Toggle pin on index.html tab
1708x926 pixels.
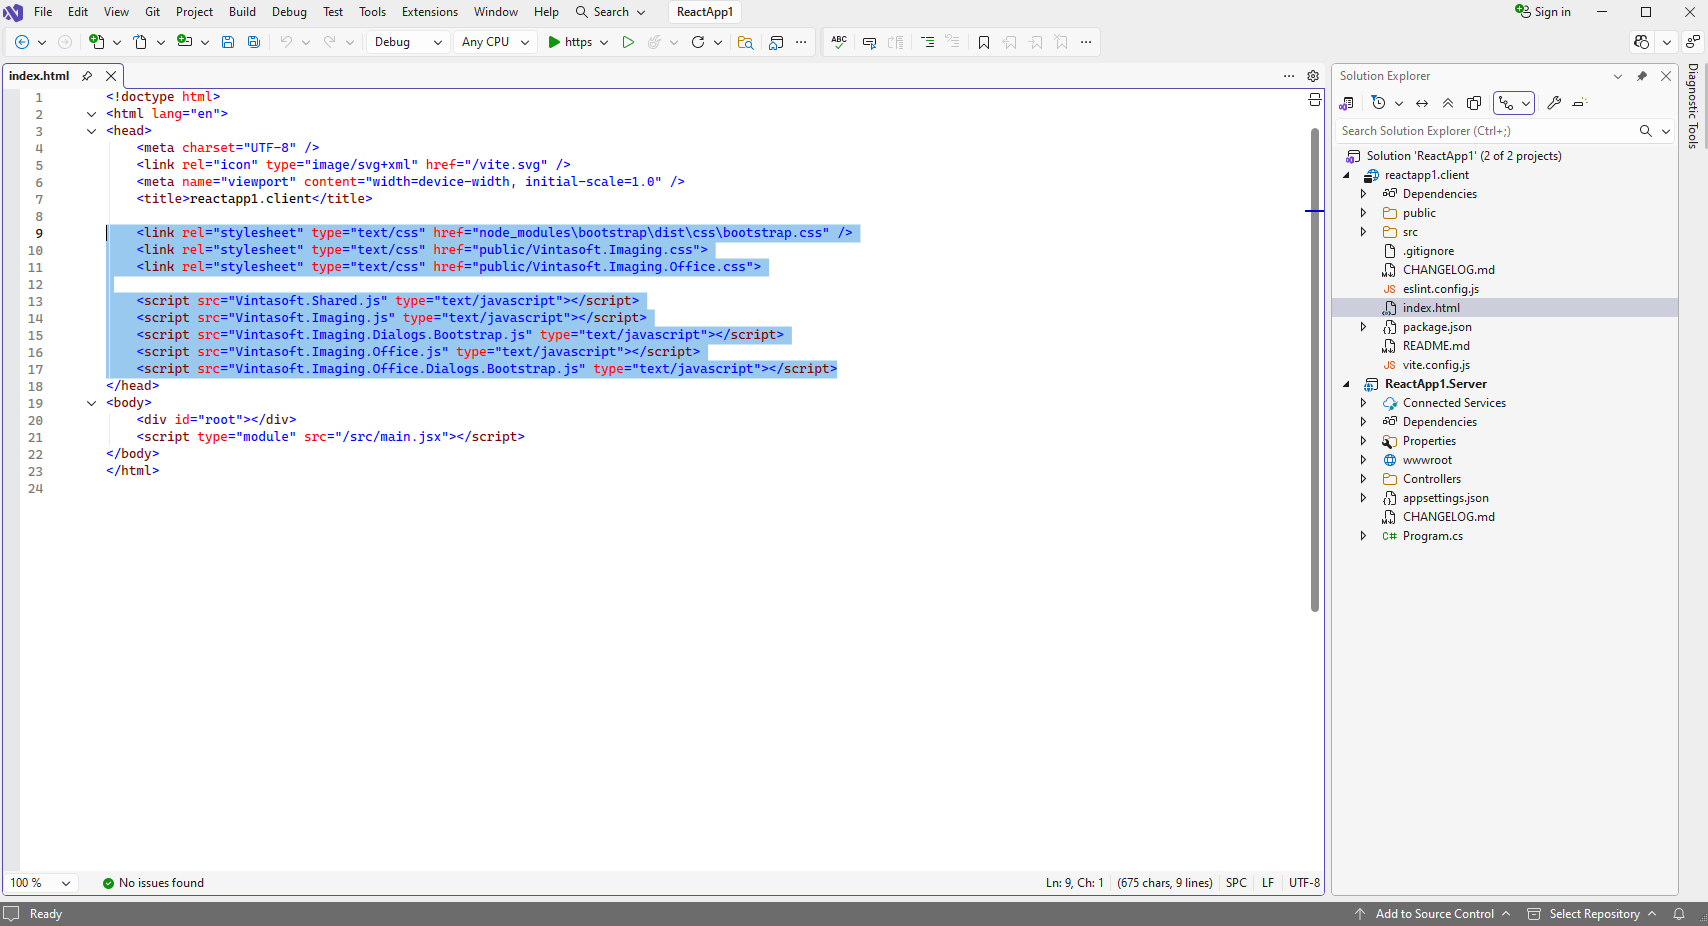point(87,76)
